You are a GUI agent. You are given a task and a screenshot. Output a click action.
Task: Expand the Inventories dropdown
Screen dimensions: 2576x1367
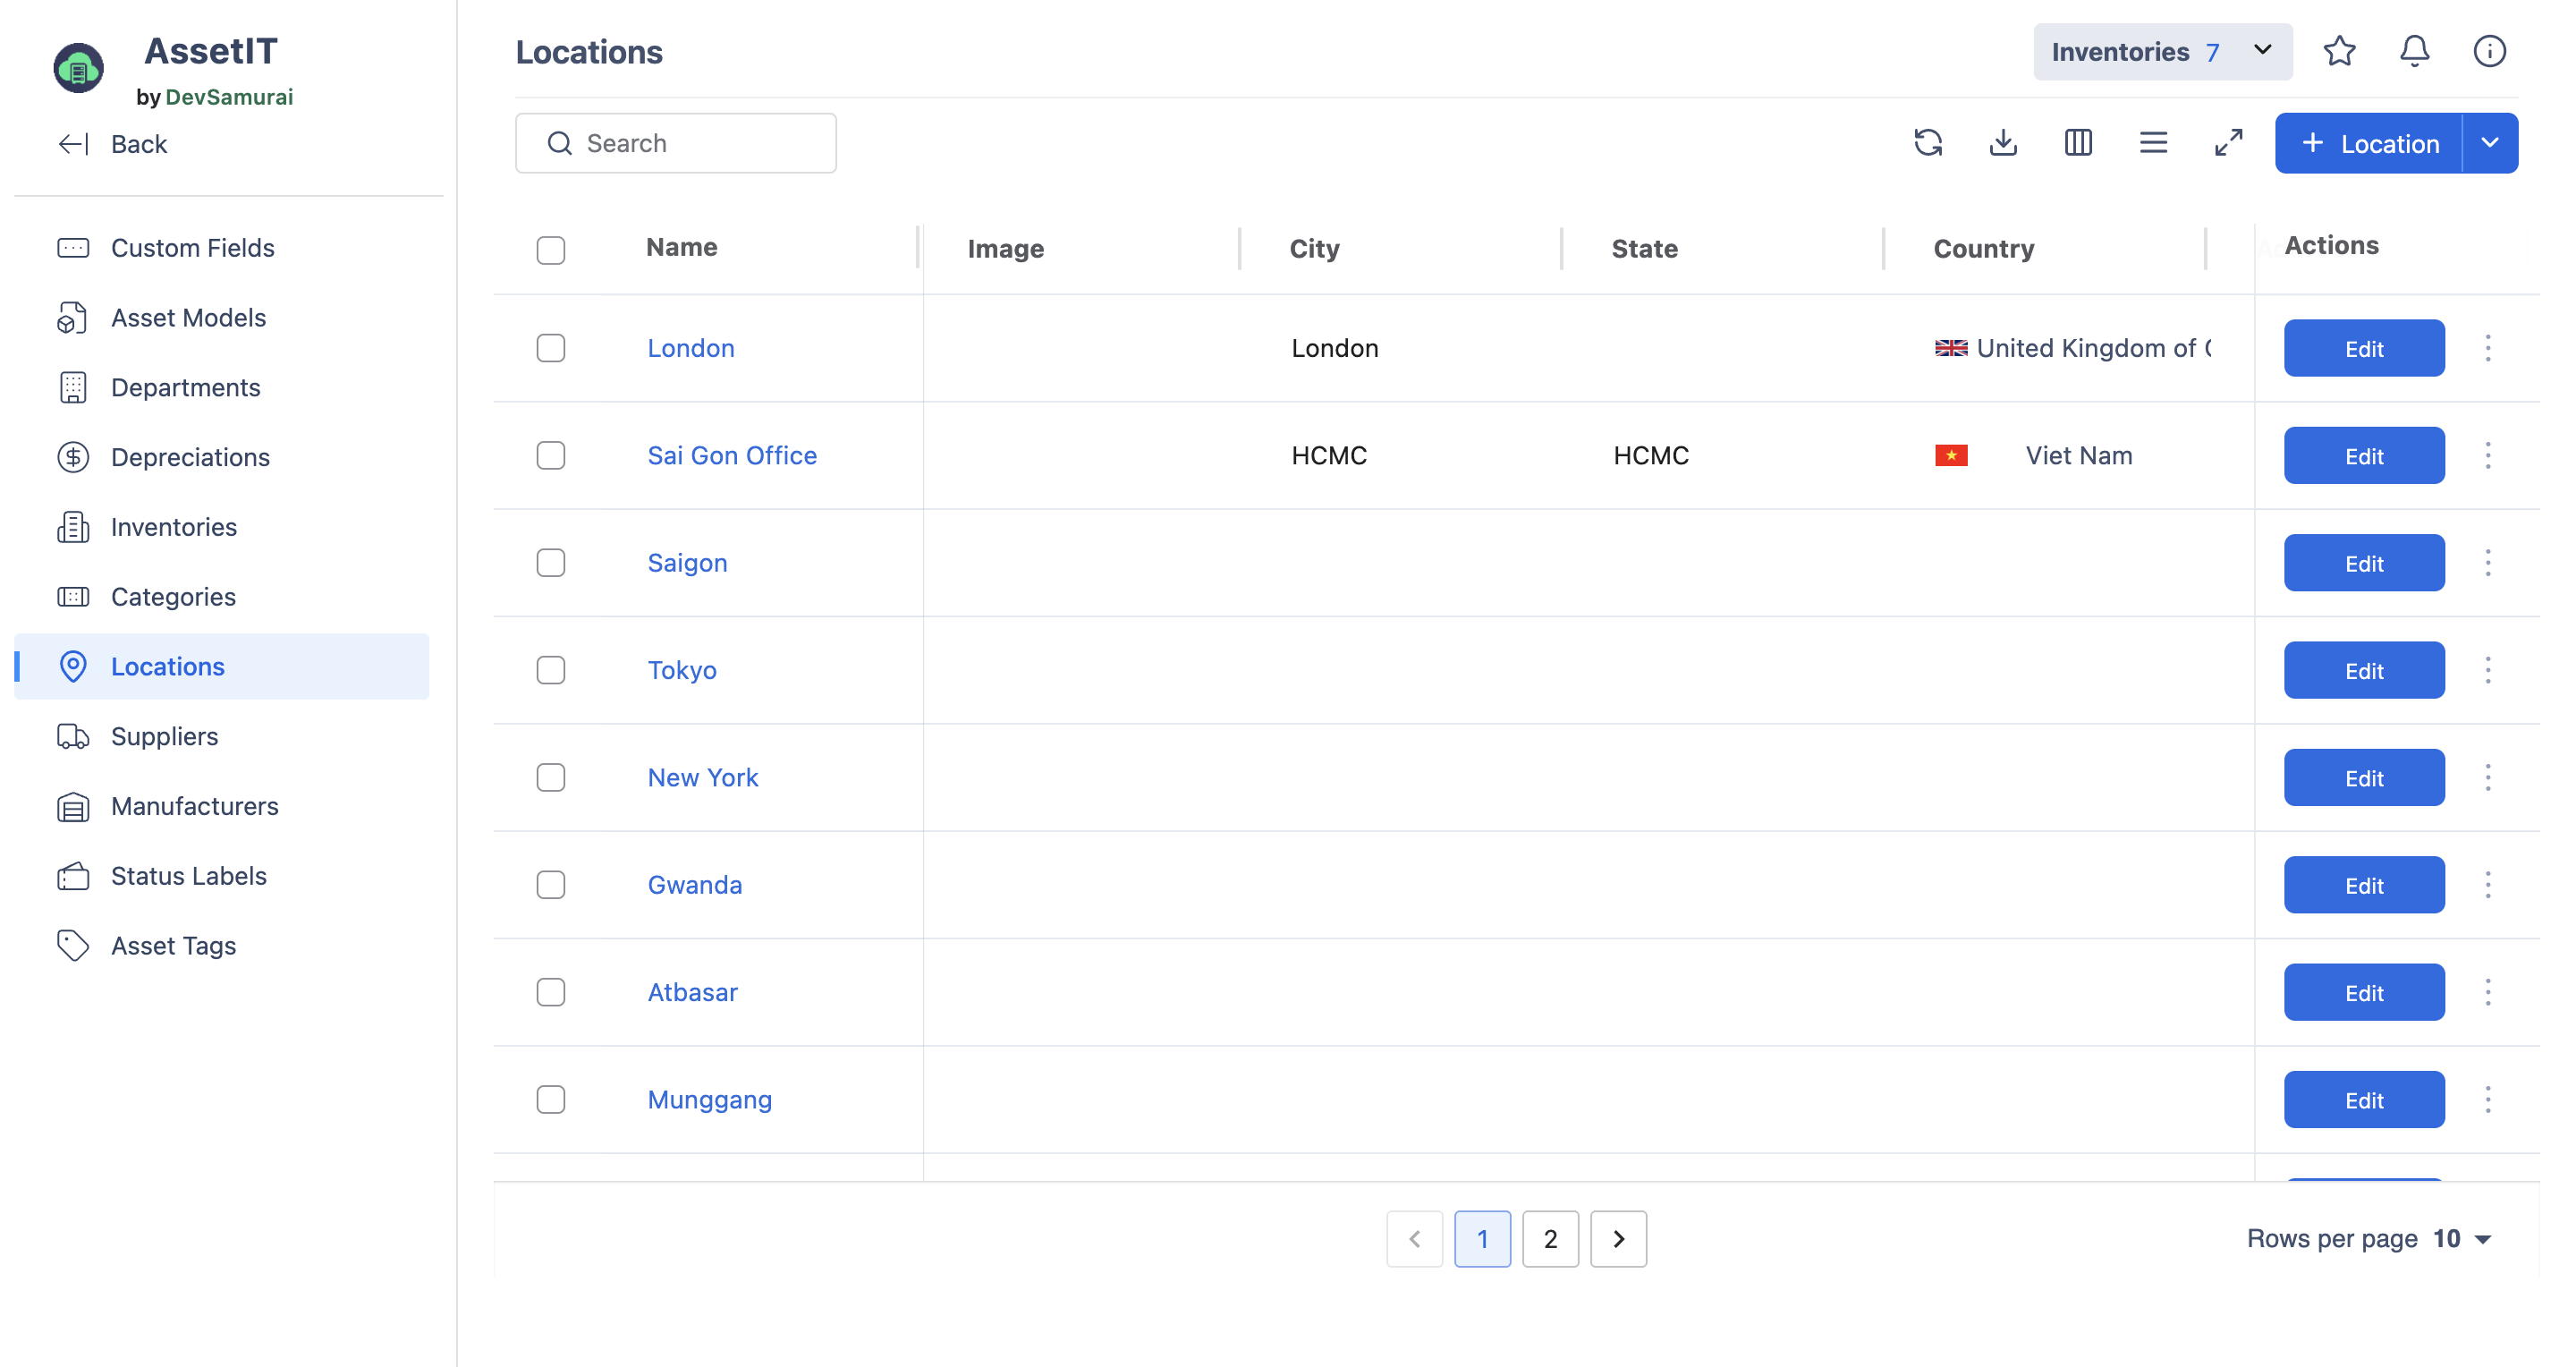point(2162,51)
